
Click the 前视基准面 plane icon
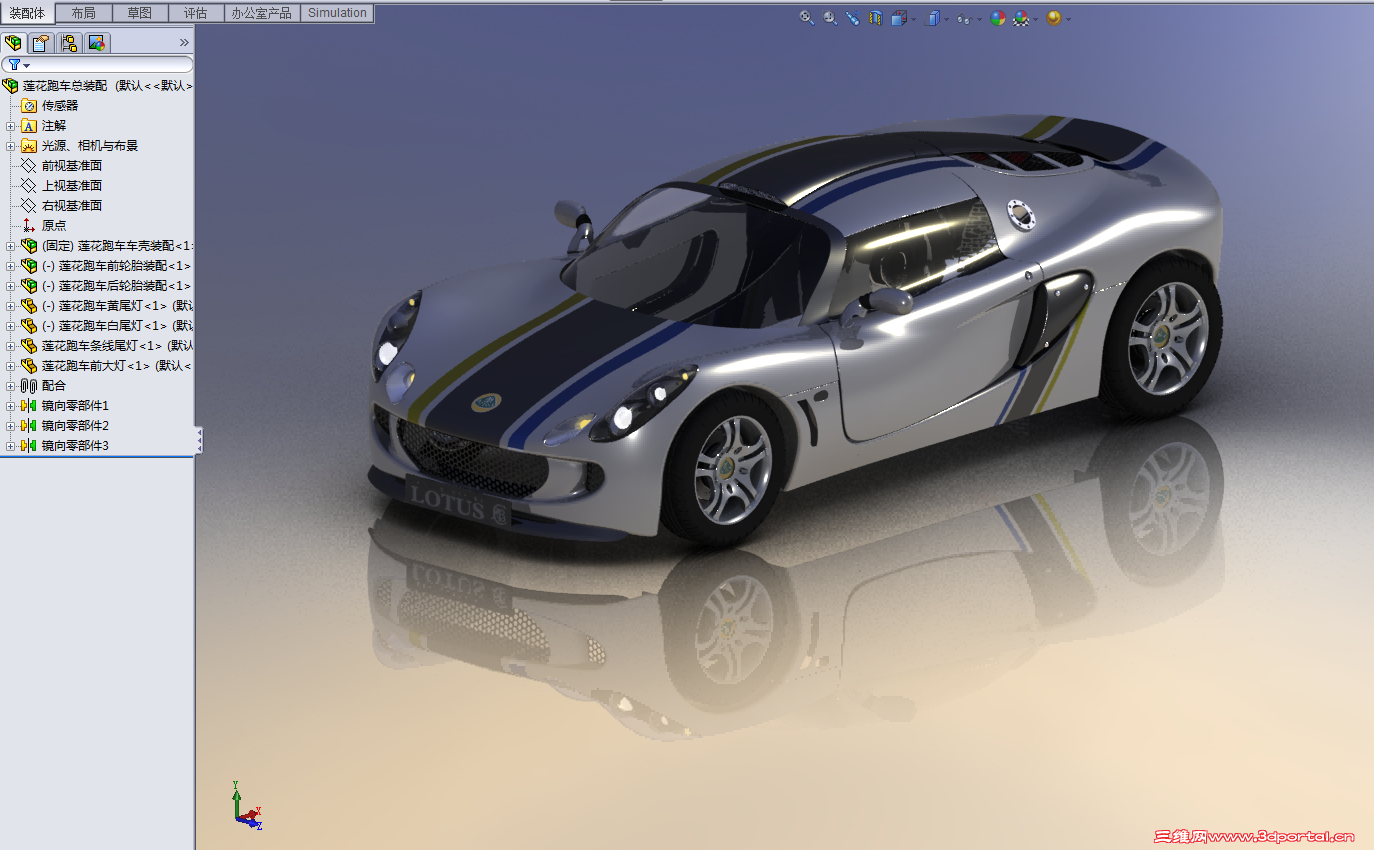[x=29, y=165]
